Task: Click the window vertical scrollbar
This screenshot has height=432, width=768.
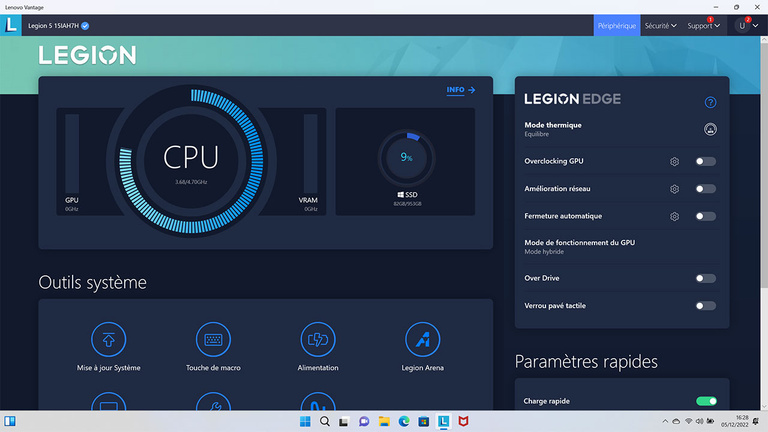Action: pyautogui.click(x=764, y=167)
